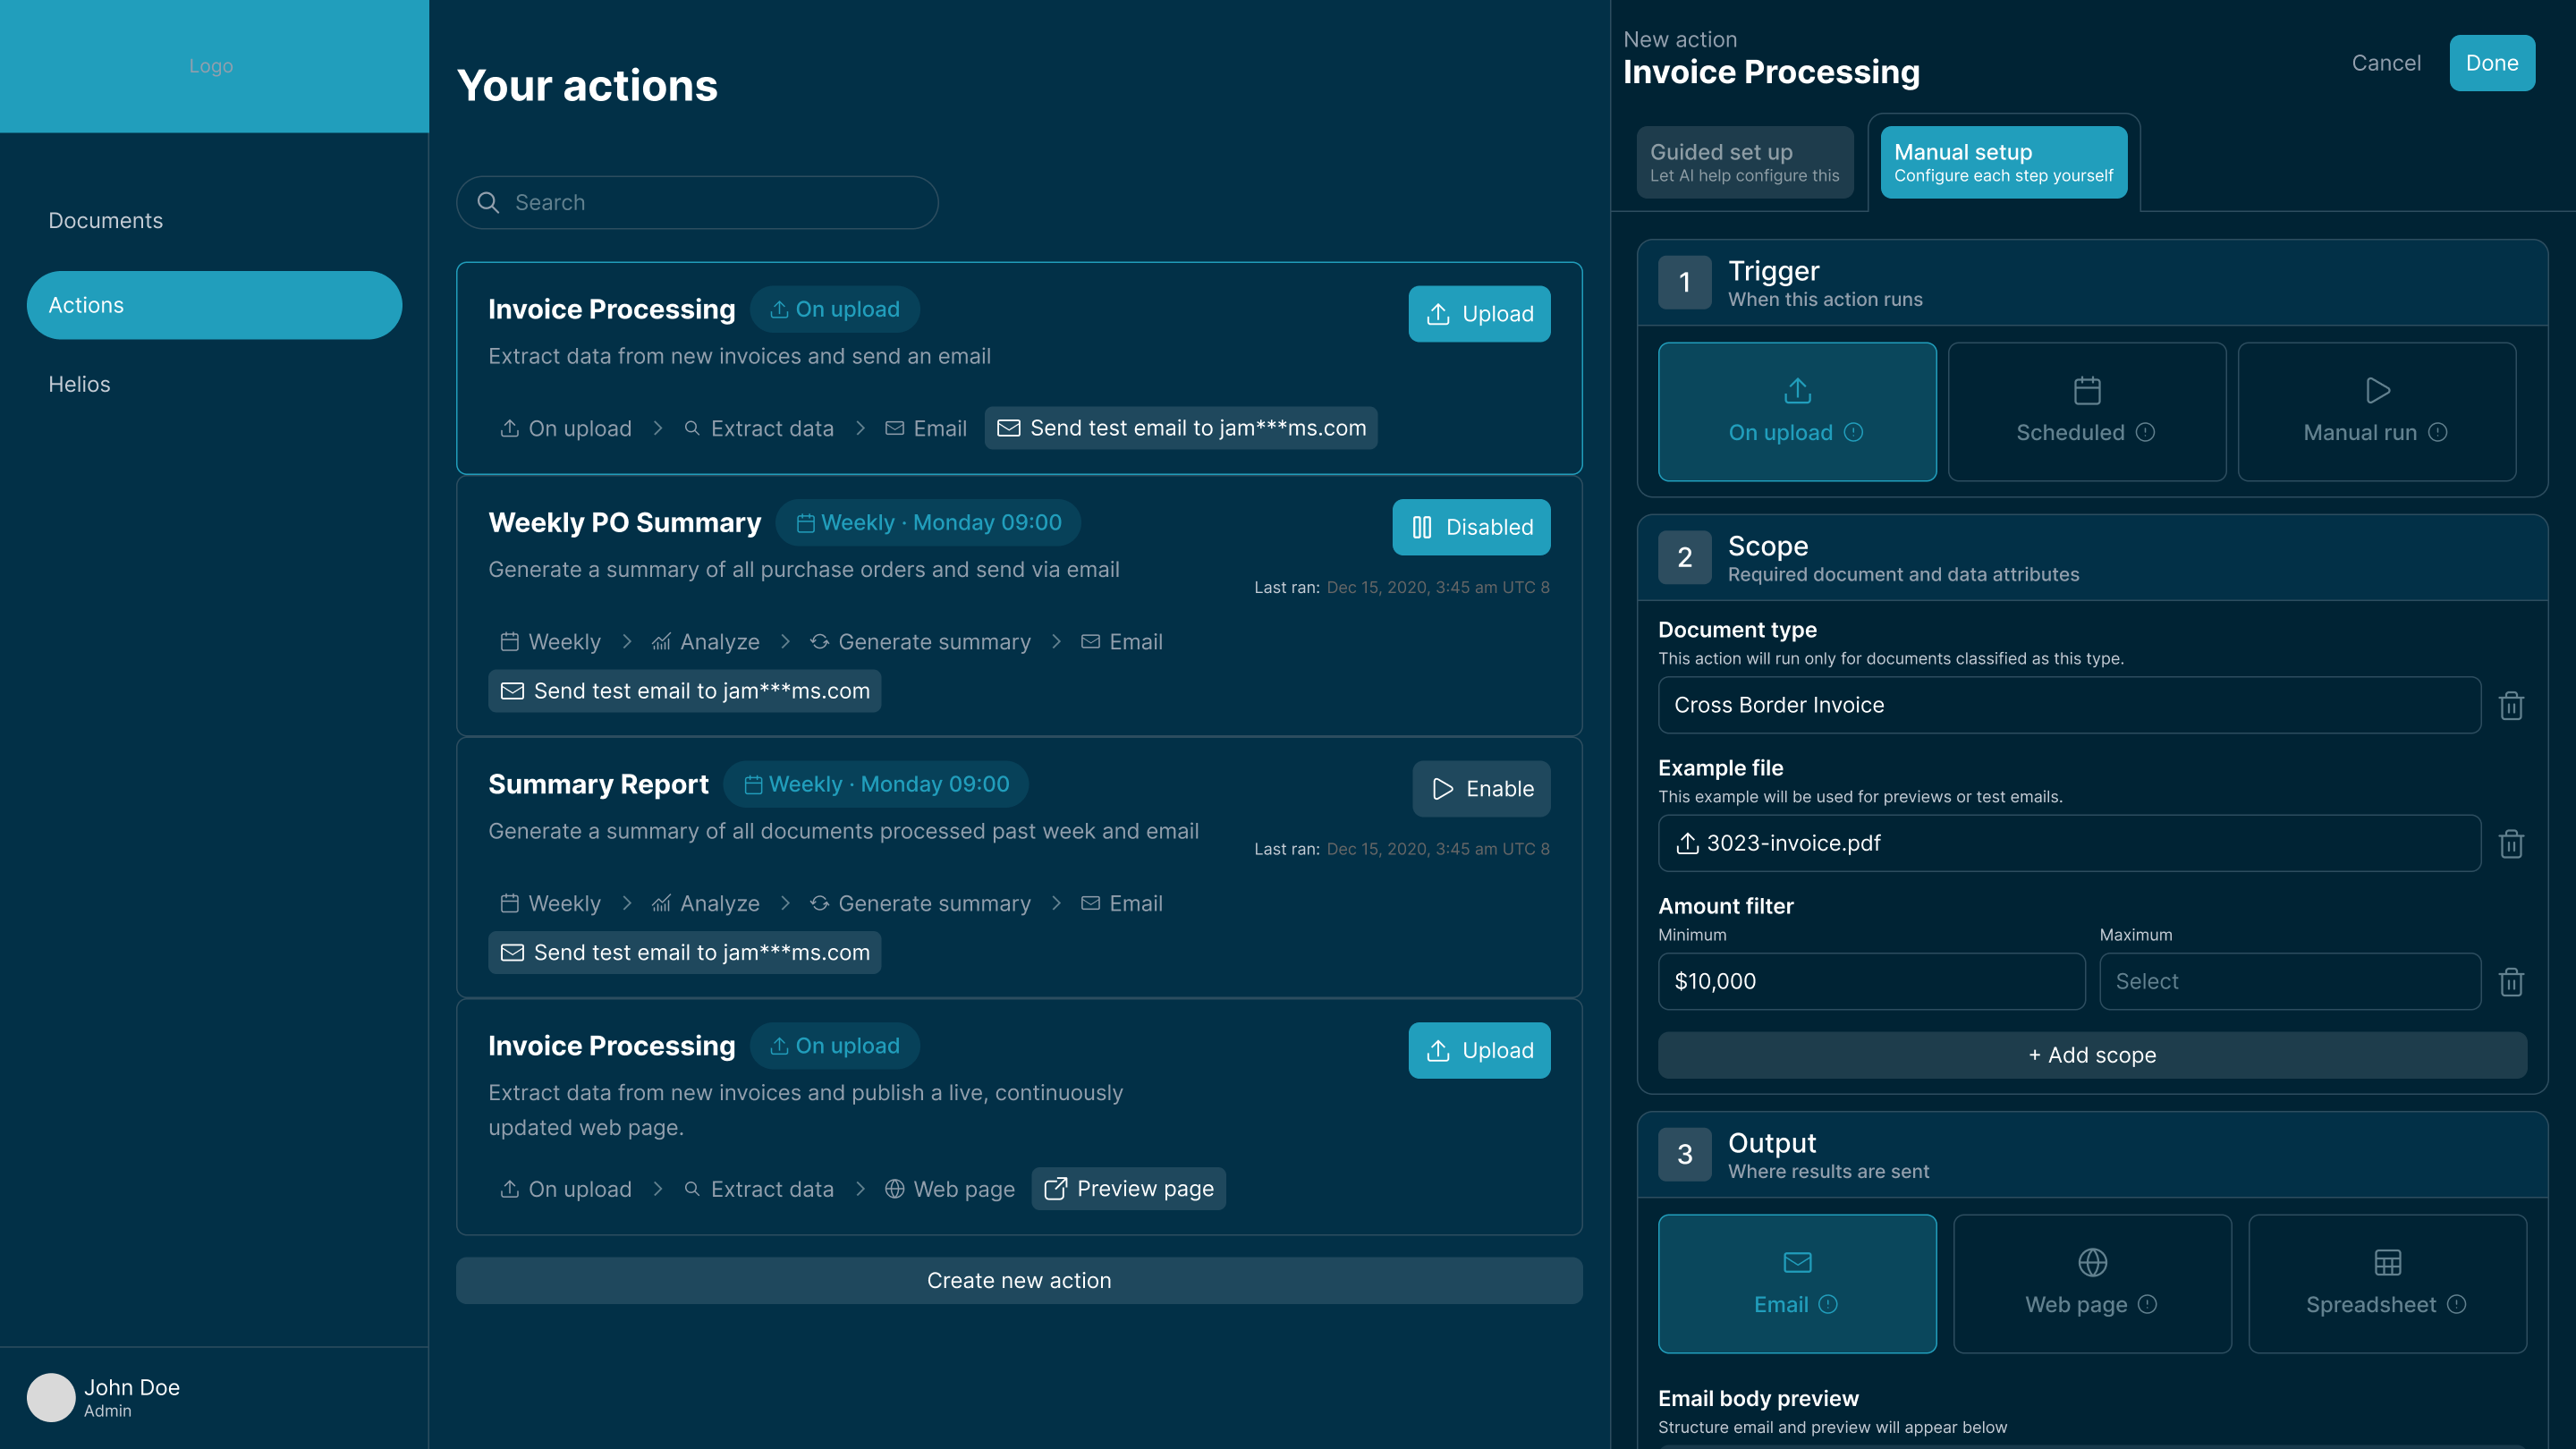Open Documents in the sidebar

point(106,220)
